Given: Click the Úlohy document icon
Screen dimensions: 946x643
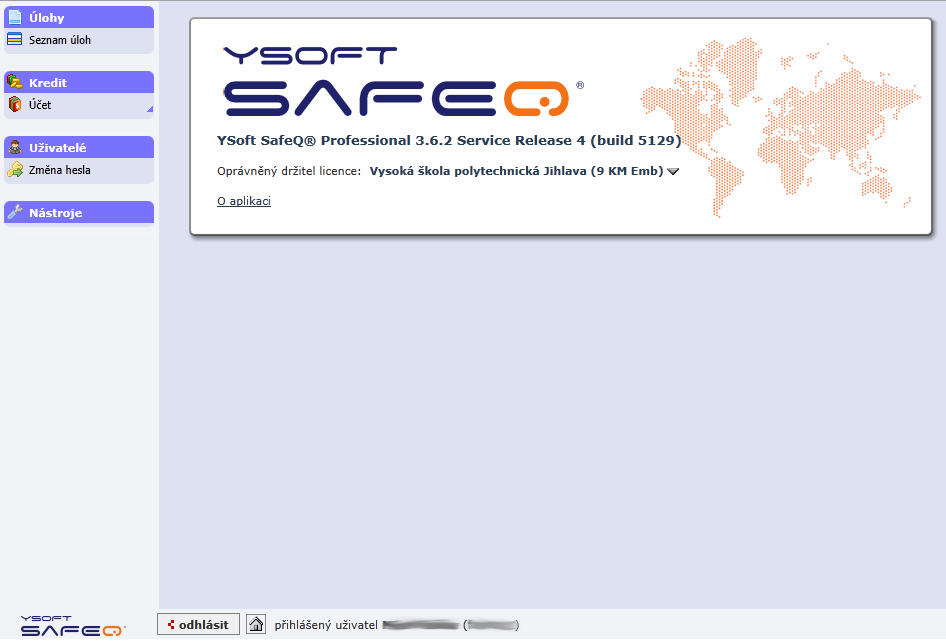Looking at the screenshot, I should tap(15, 17).
